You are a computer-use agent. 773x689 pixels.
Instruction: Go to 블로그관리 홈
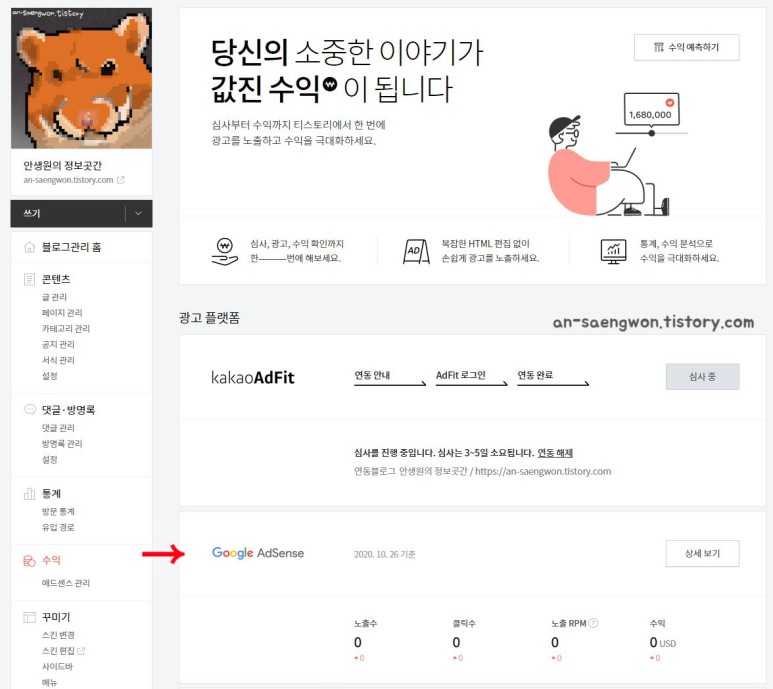71,247
